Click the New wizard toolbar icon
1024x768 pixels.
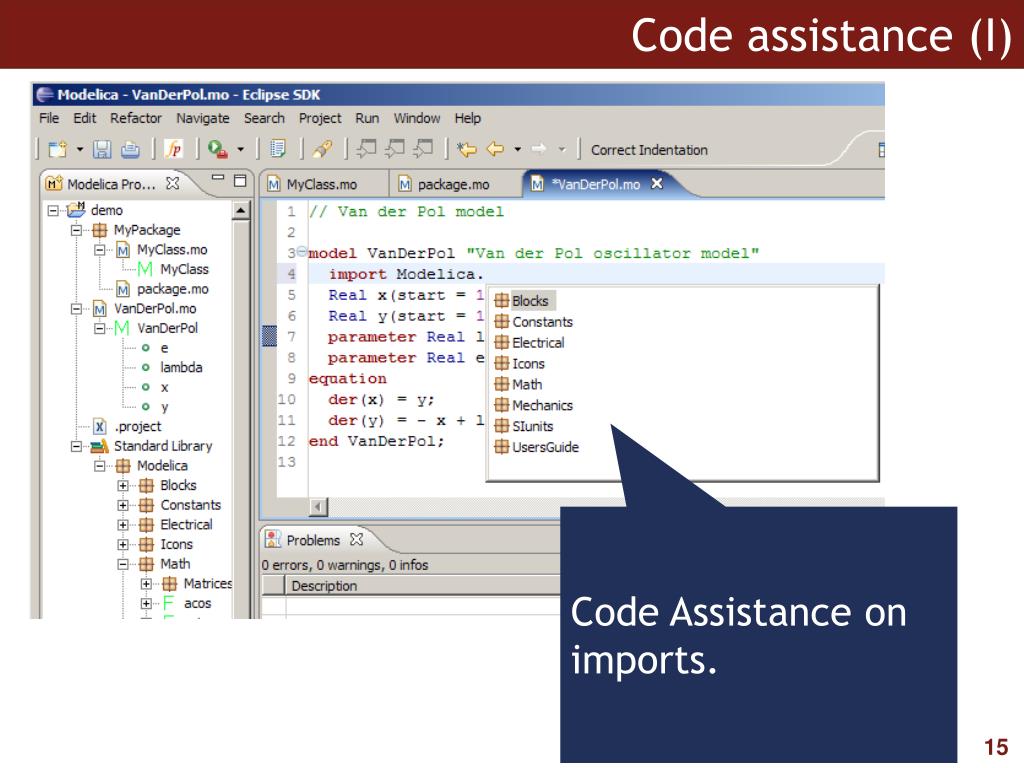(57, 150)
